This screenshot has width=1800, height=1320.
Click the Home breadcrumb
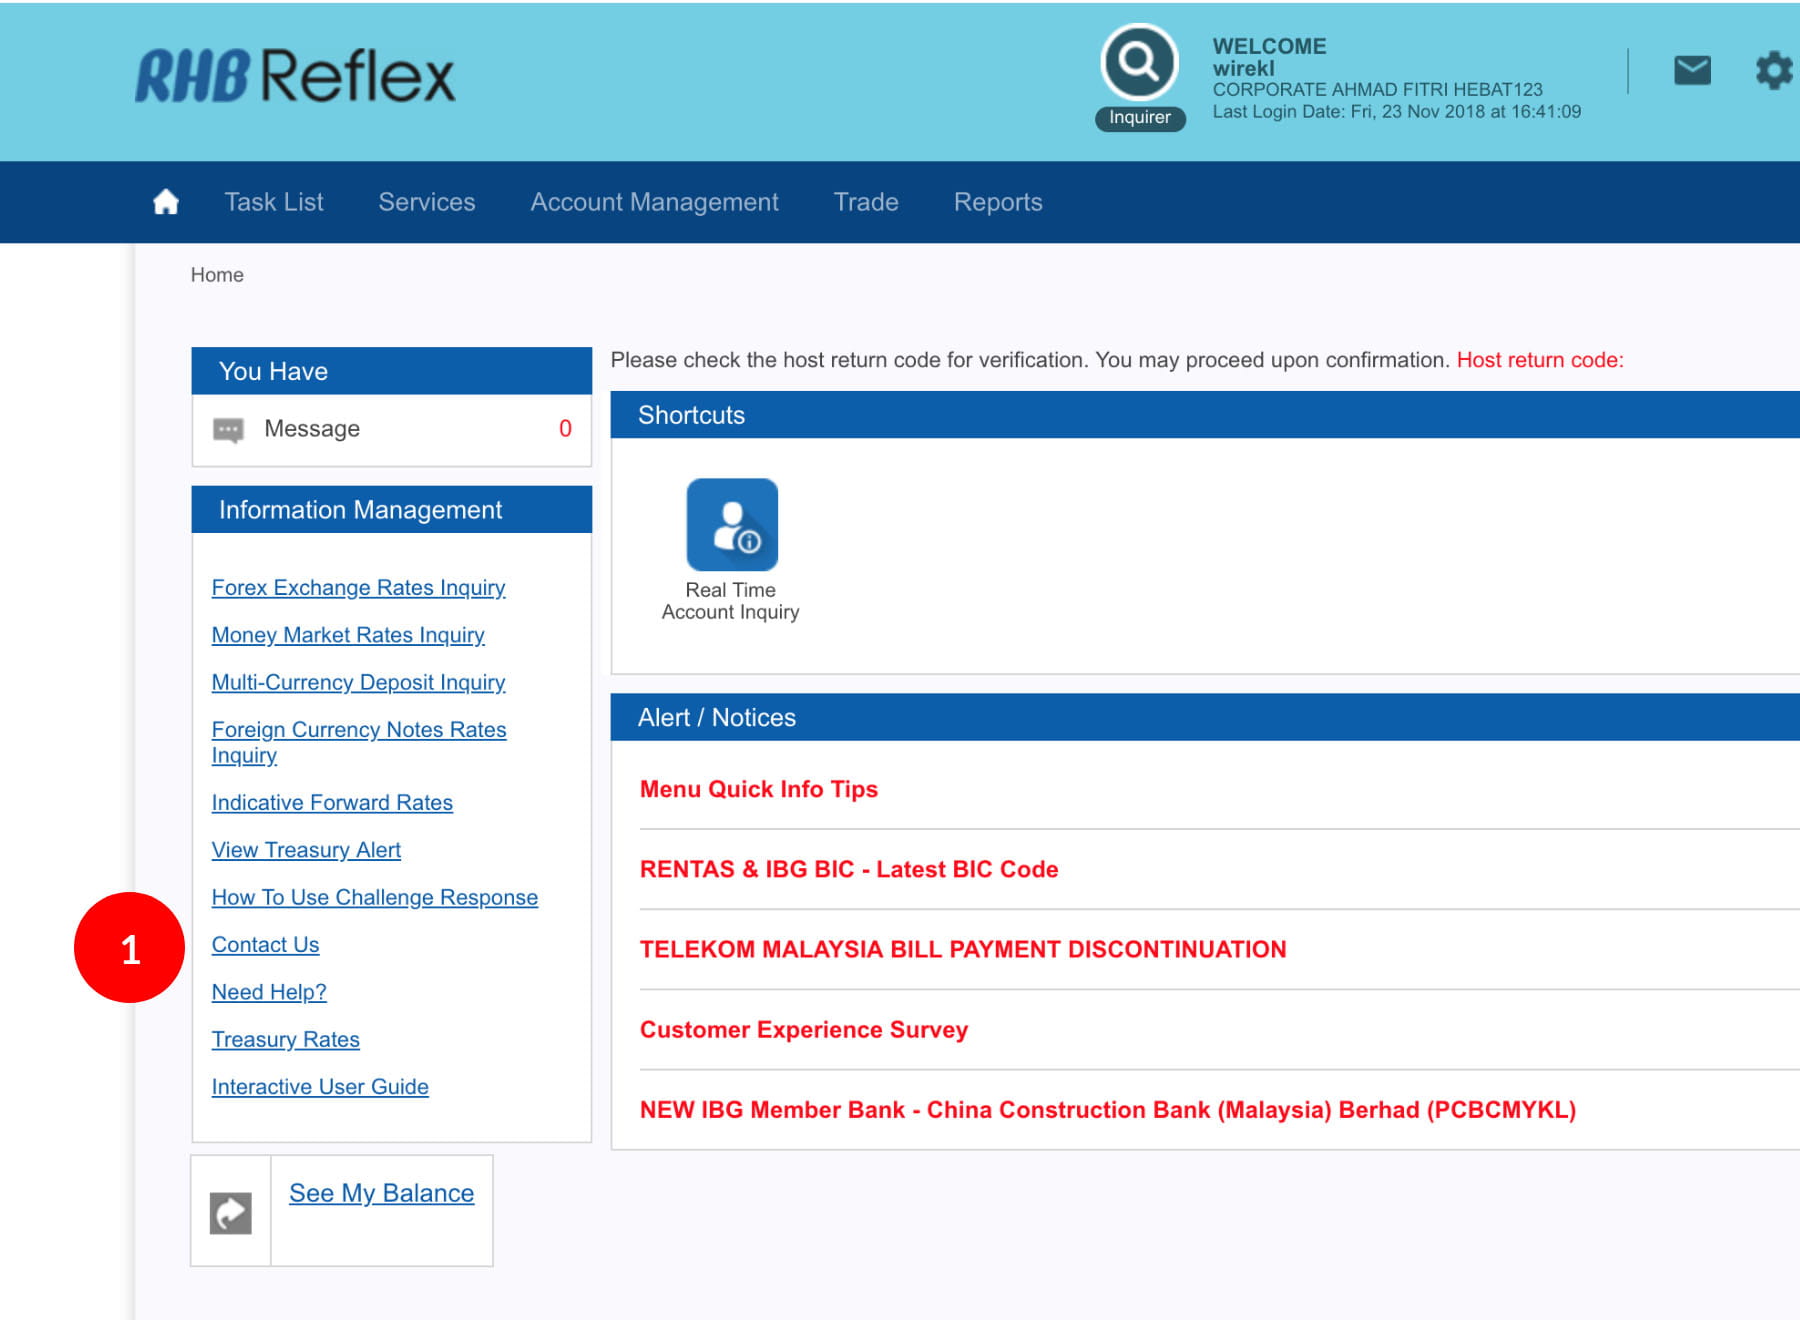click(x=217, y=275)
